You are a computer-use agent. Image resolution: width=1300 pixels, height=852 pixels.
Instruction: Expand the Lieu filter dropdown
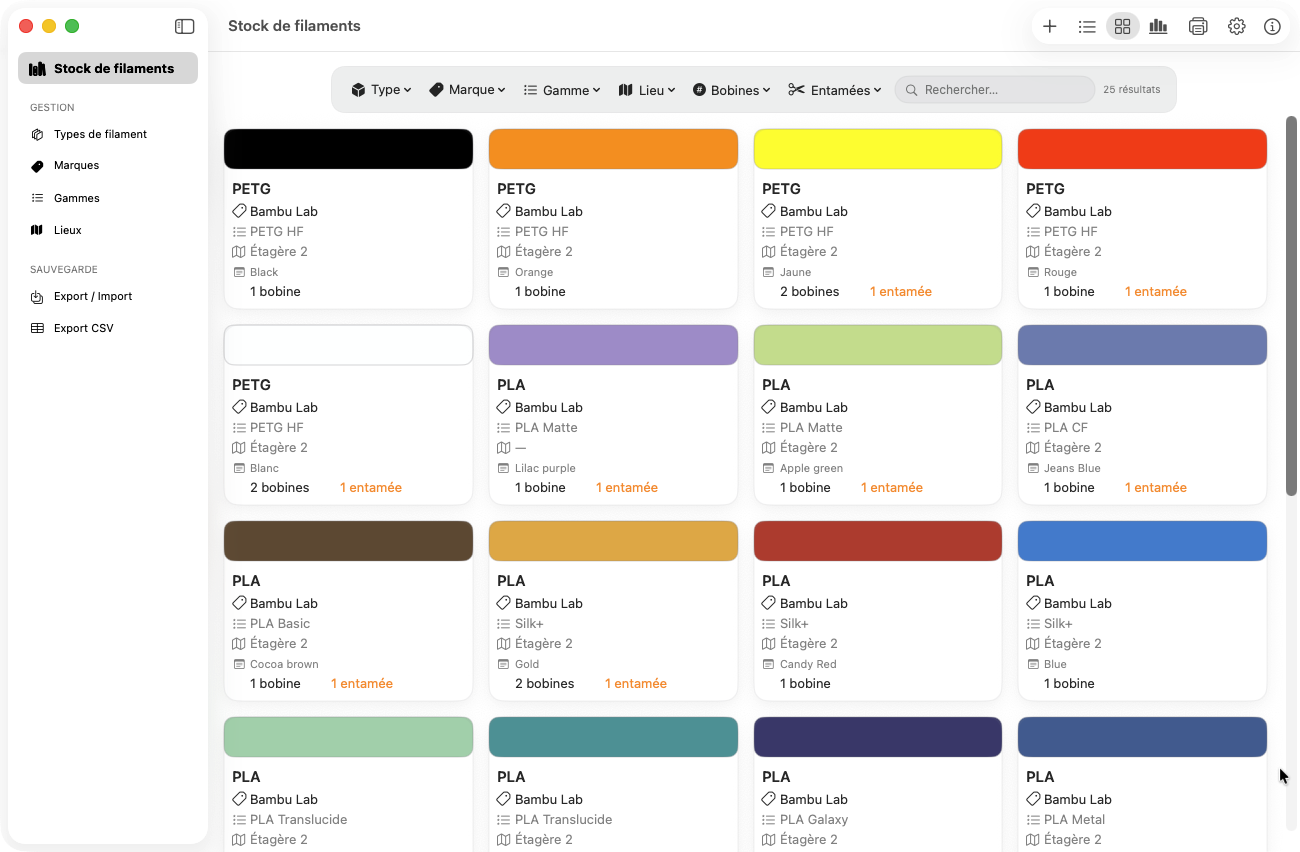pyautogui.click(x=647, y=90)
